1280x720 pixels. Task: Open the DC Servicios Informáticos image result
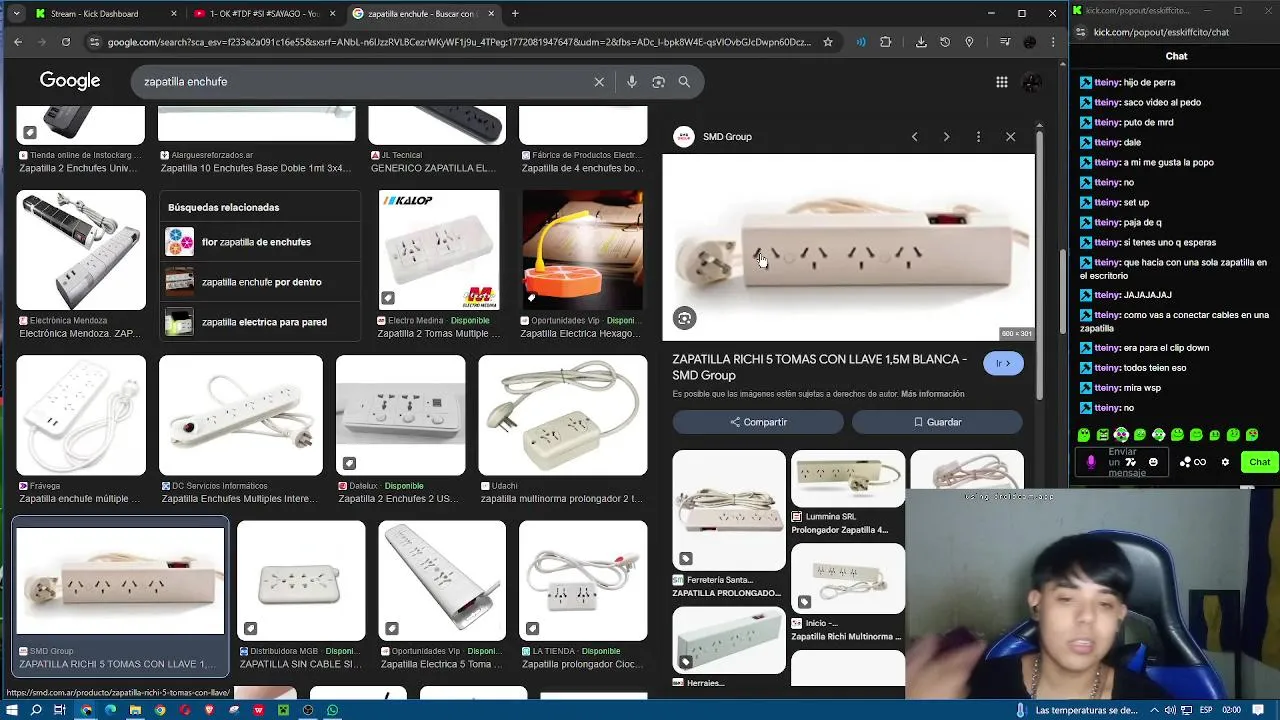tap(241, 415)
